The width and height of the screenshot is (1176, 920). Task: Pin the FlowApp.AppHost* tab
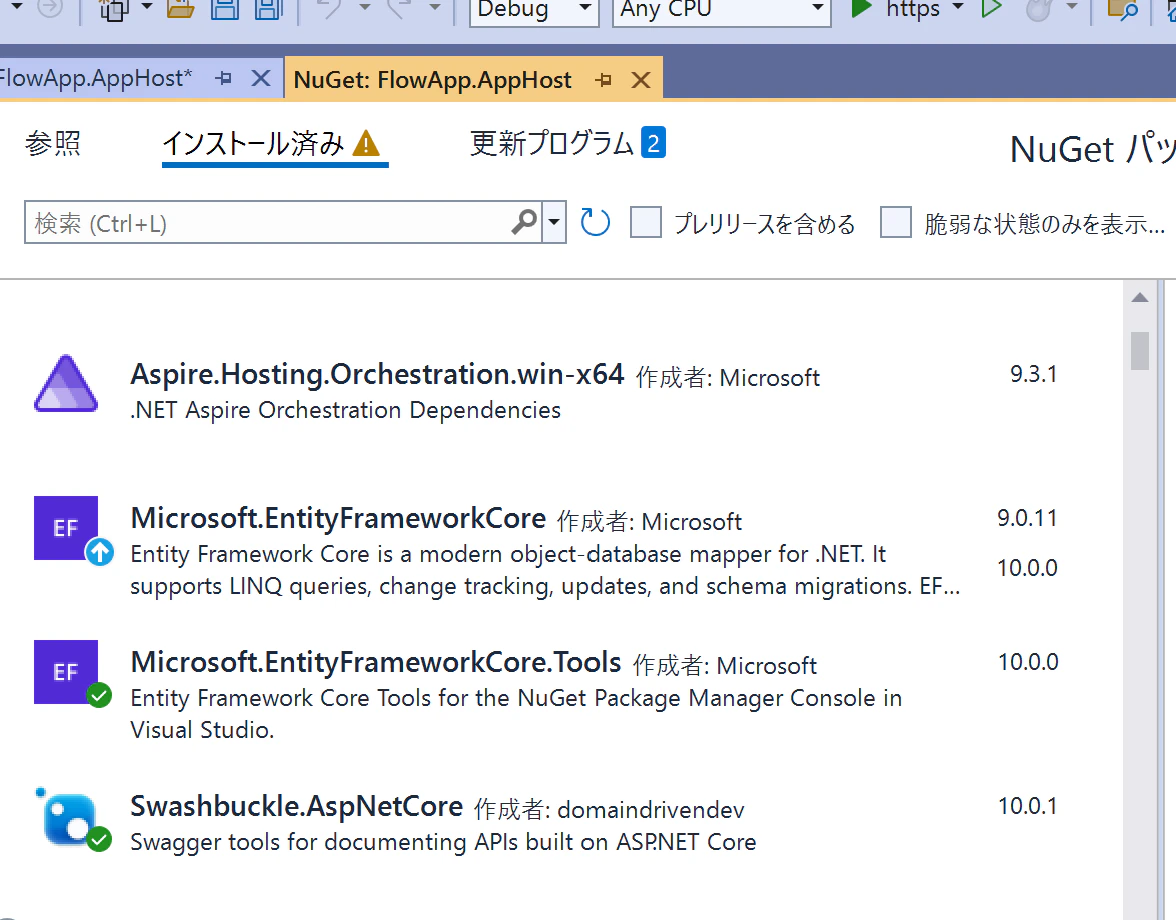[x=224, y=78]
